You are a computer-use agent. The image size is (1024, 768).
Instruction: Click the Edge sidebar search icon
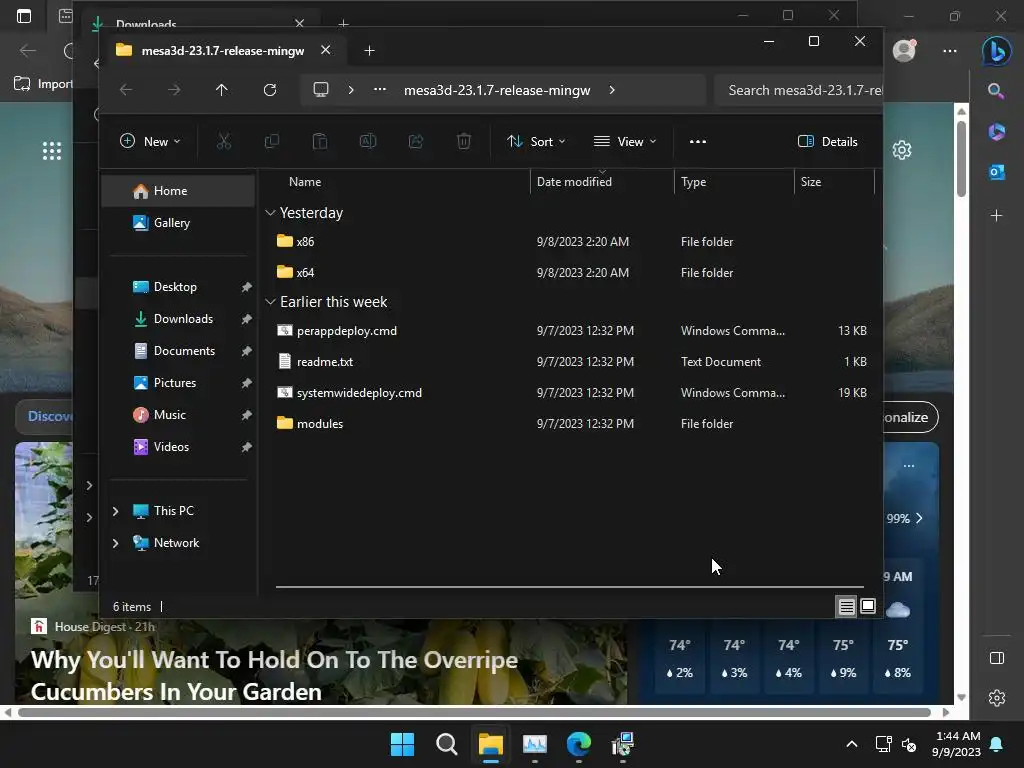pyautogui.click(x=996, y=91)
